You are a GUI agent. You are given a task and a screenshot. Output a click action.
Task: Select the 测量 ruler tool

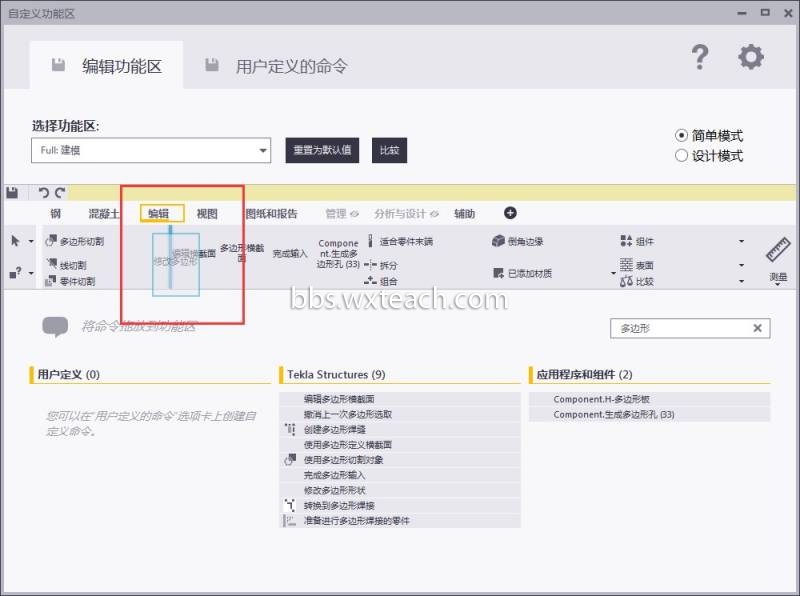[778, 260]
